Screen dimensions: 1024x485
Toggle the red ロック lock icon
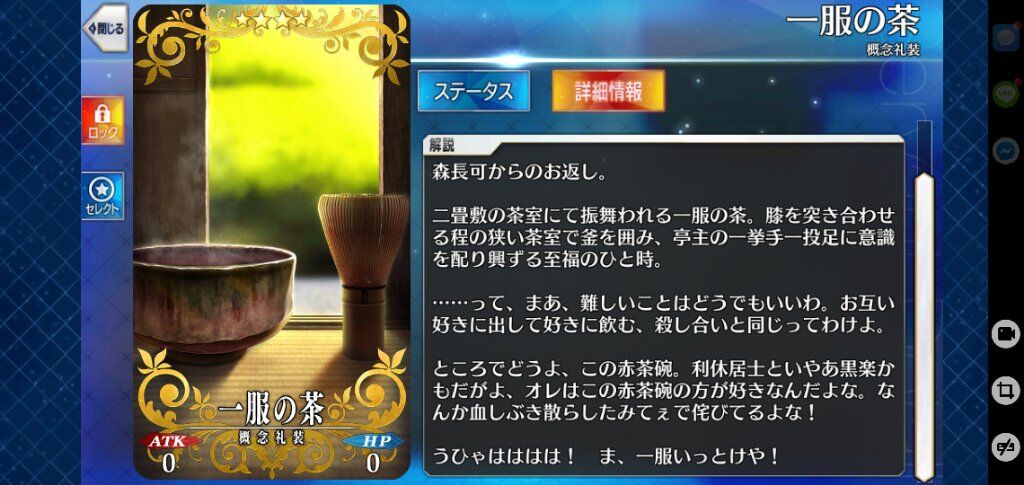(103, 121)
